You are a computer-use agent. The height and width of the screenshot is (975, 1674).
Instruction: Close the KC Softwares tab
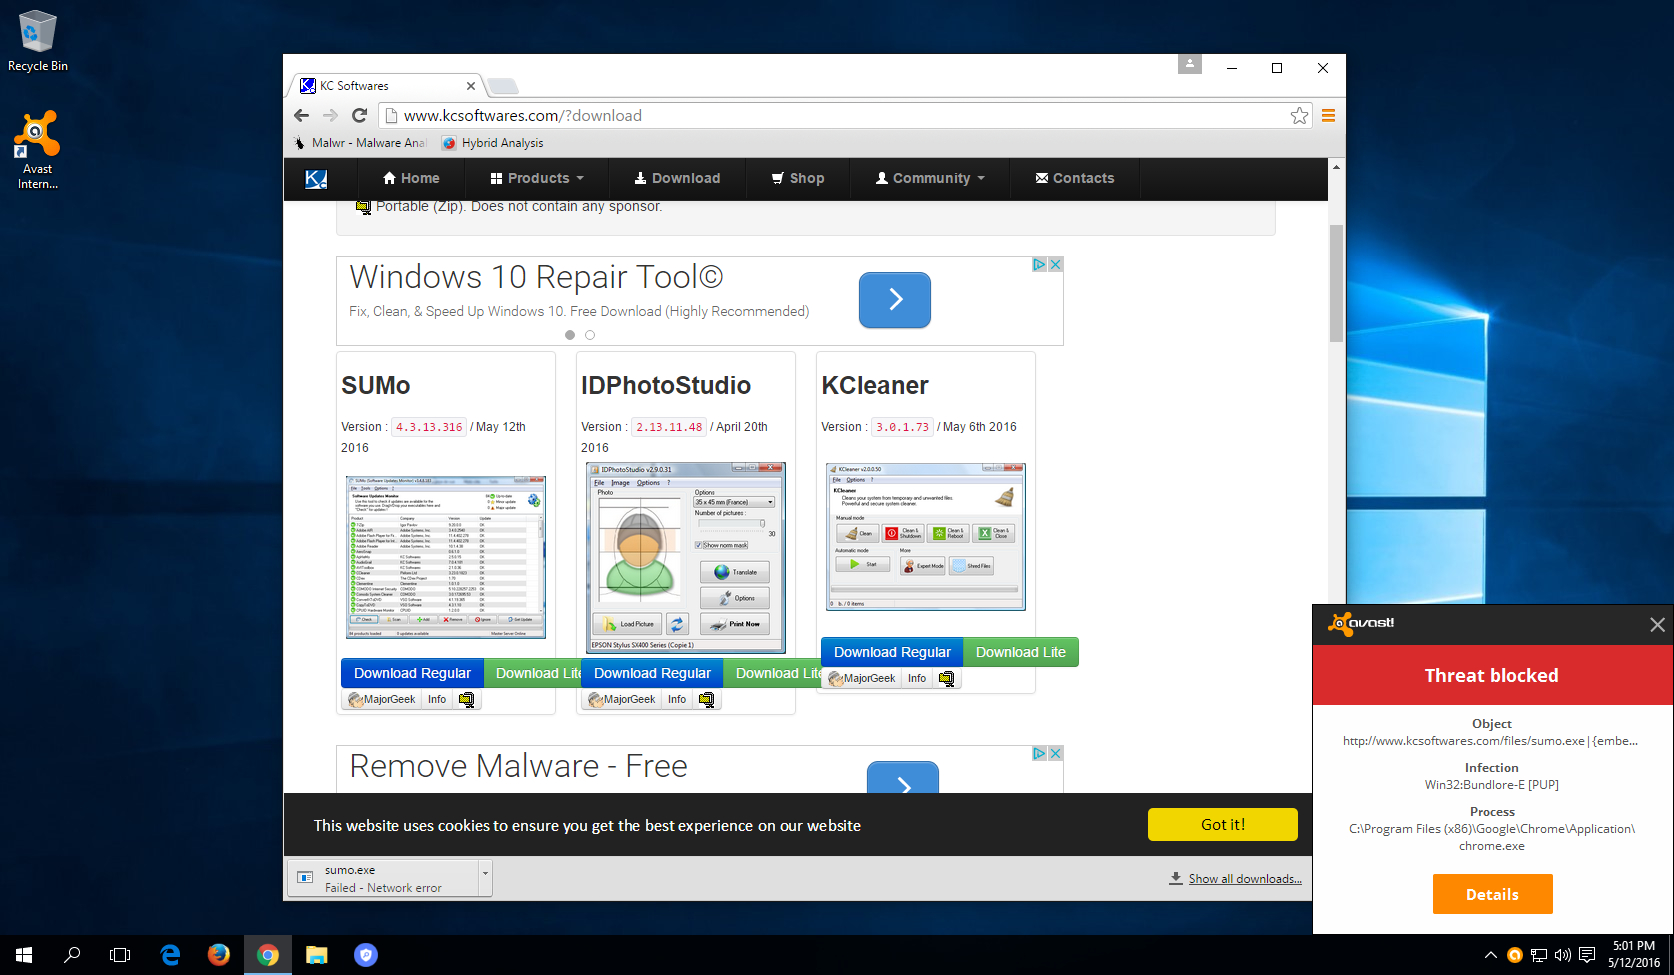pos(471,86)
